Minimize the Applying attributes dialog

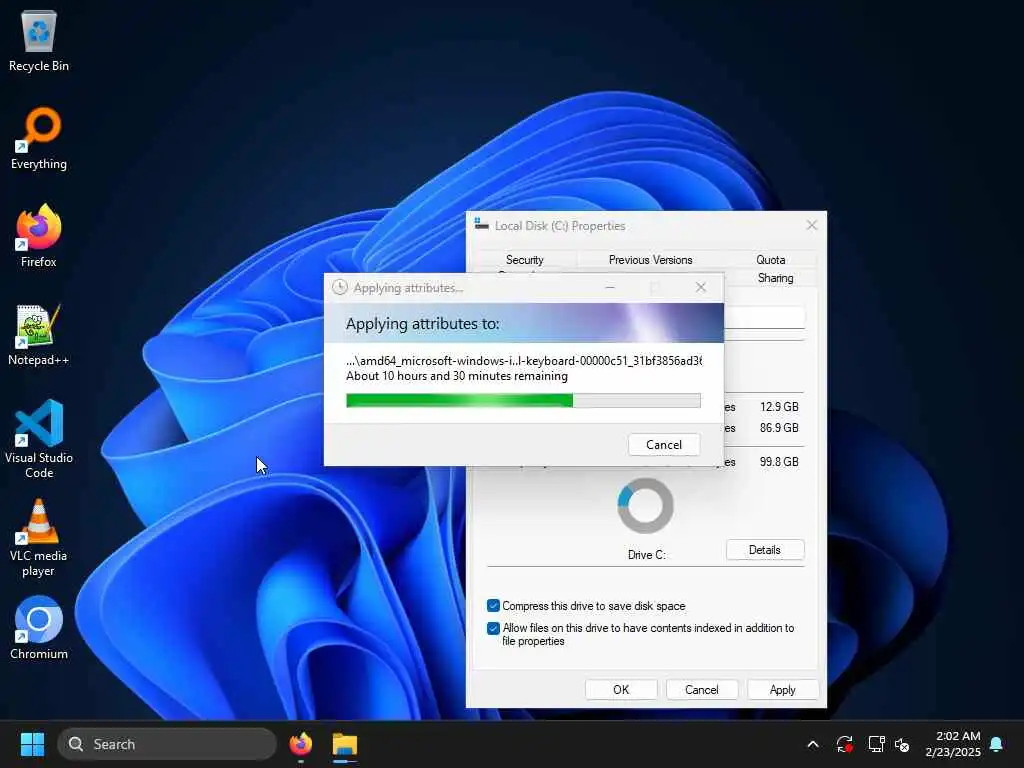609,287
